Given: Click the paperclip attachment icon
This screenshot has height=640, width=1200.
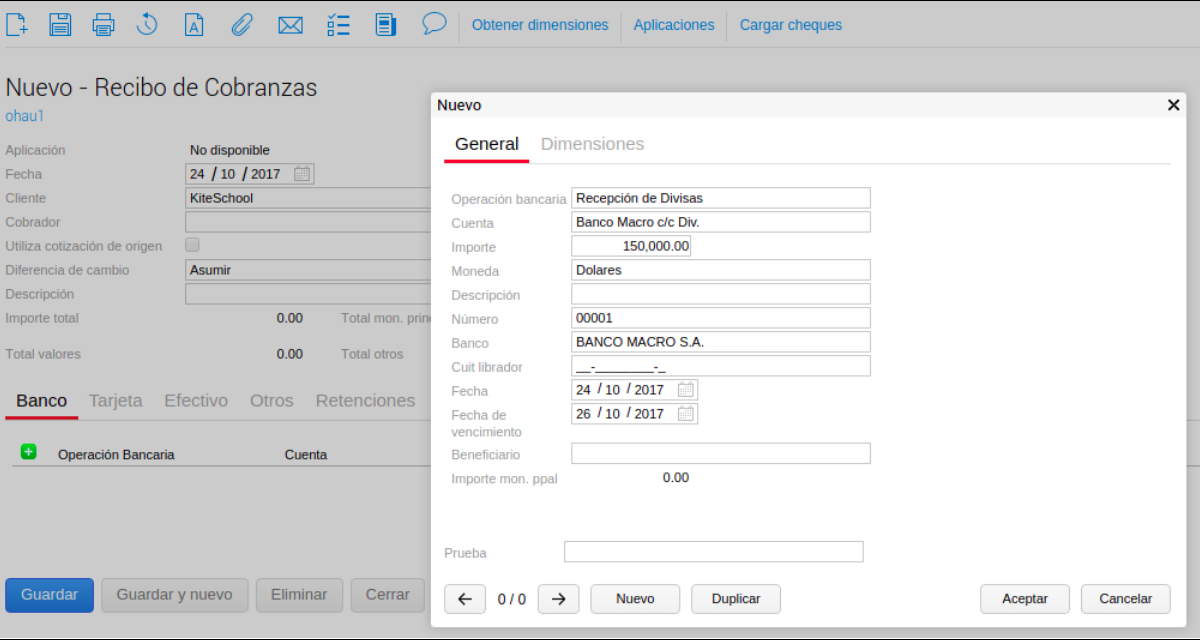Looking at the screenshot, I should (241, 24).
